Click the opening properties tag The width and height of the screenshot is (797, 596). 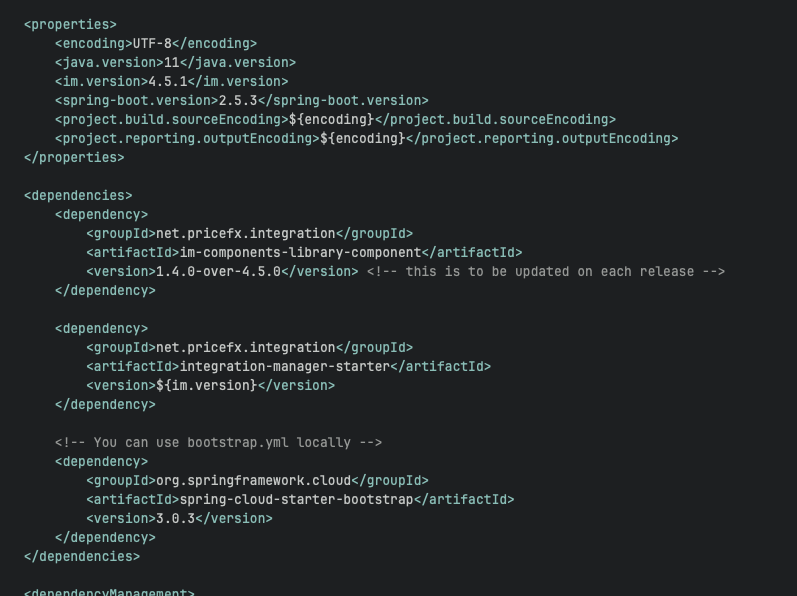pos(70,24)
